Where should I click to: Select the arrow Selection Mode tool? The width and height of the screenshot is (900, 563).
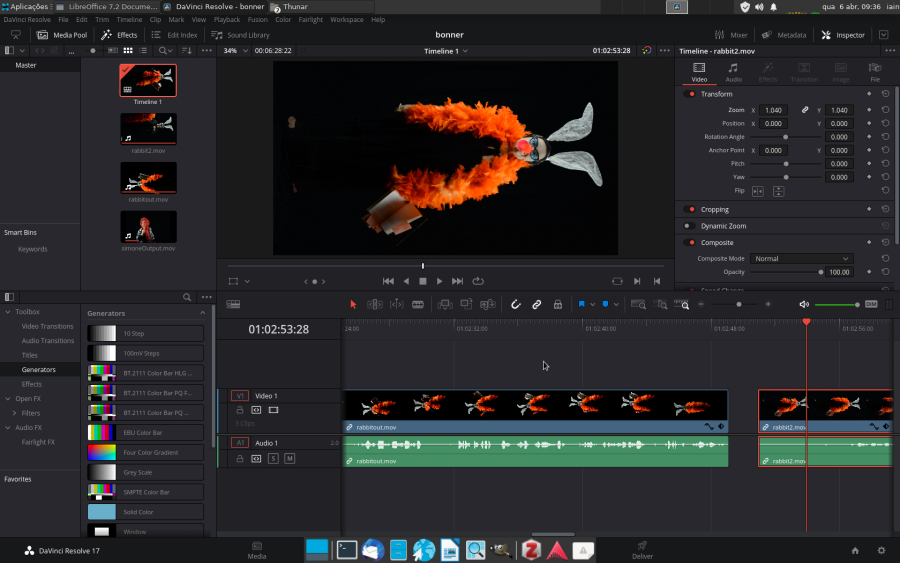click(x=353, y=304)
